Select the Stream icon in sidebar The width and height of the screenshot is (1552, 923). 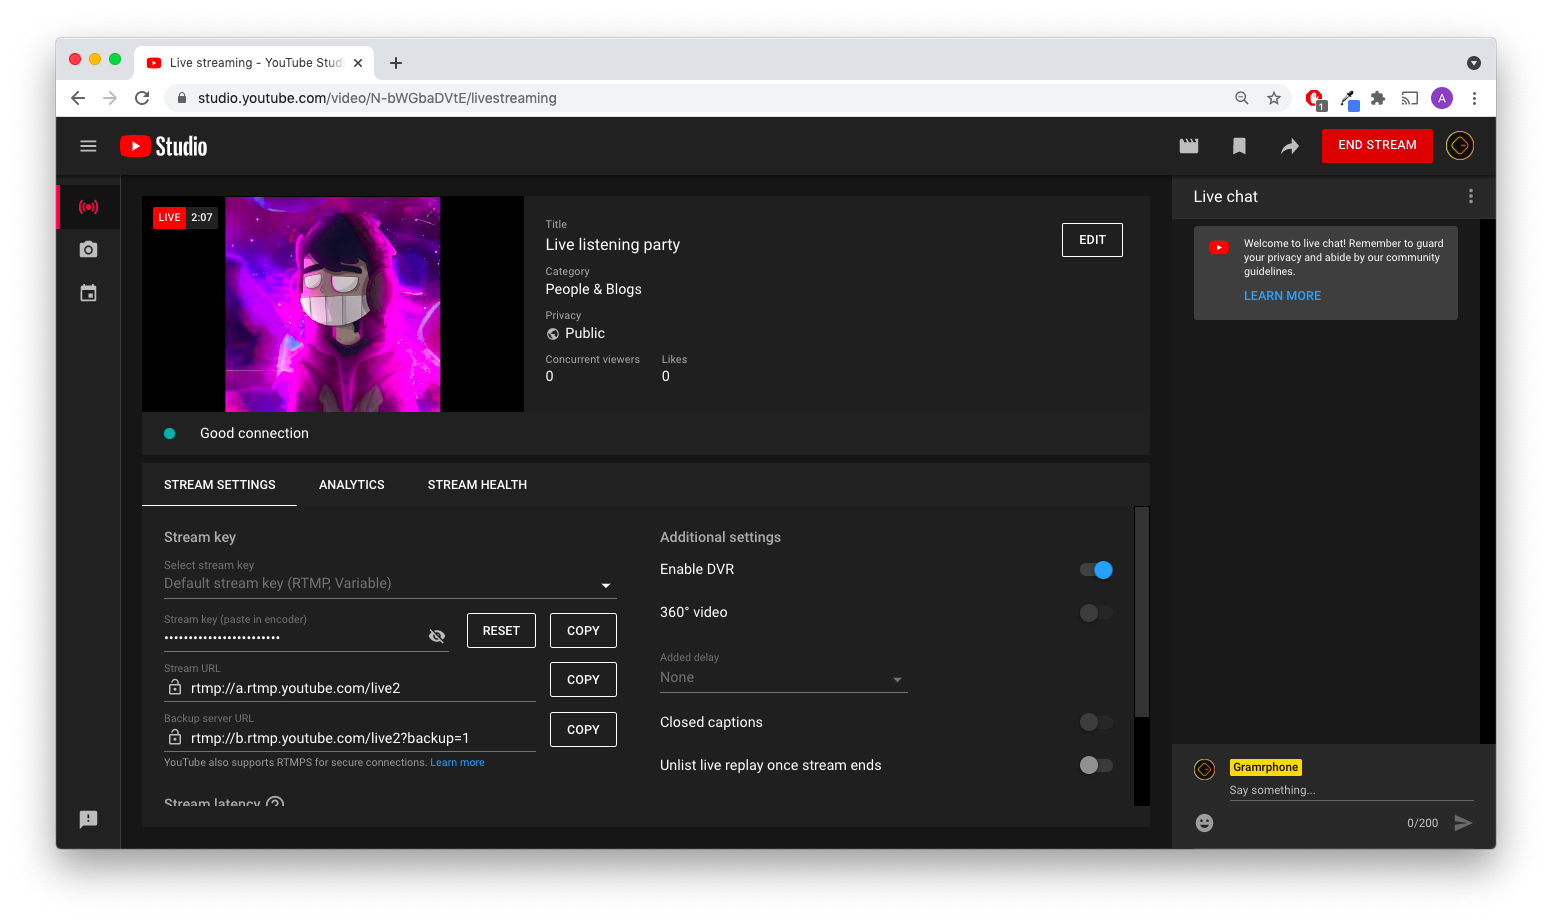tap(89, 207)
